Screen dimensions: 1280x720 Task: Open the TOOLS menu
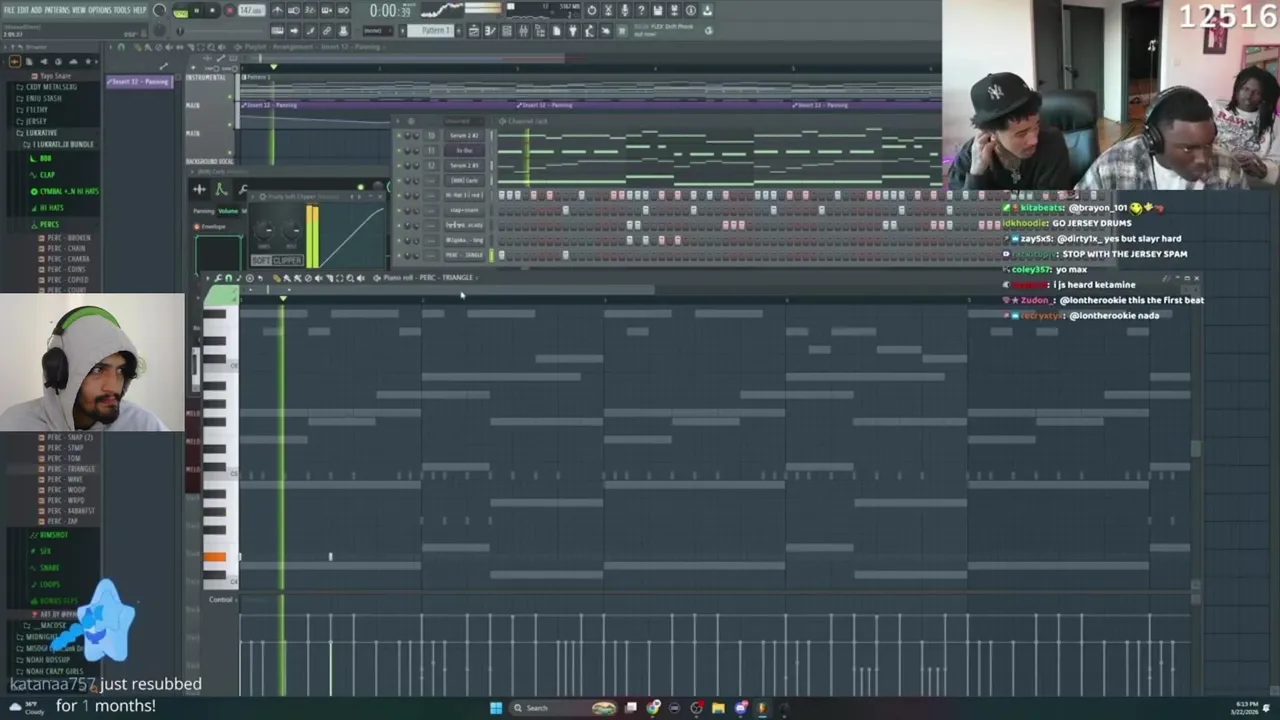coord(122,10)
